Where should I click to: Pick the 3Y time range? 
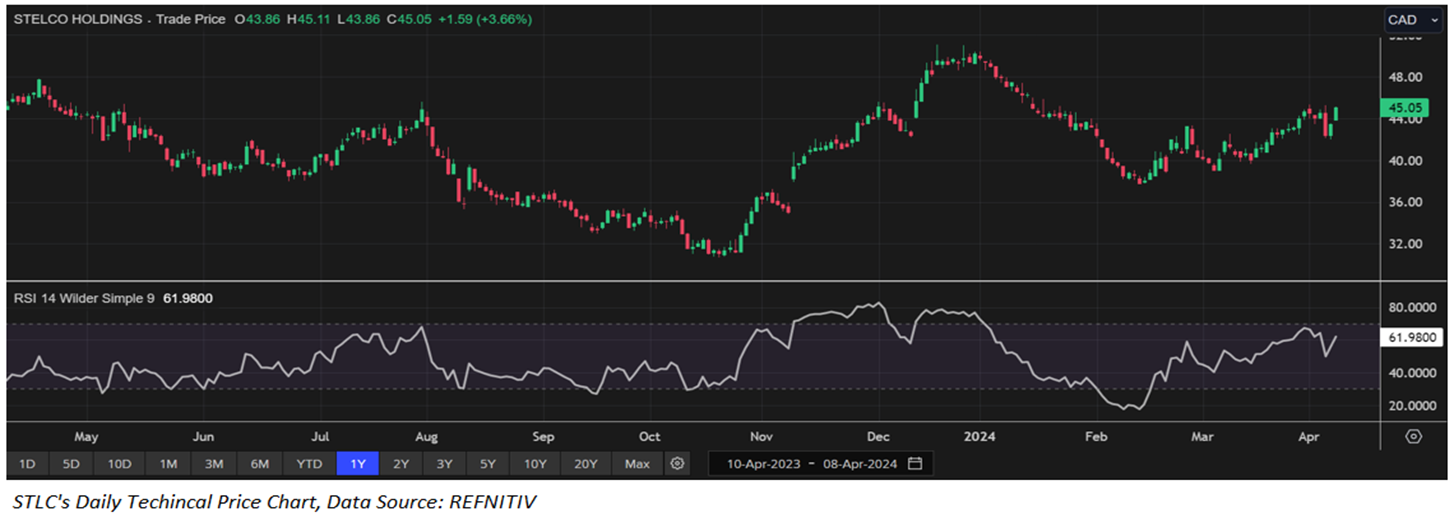click(x=443, y=464)
